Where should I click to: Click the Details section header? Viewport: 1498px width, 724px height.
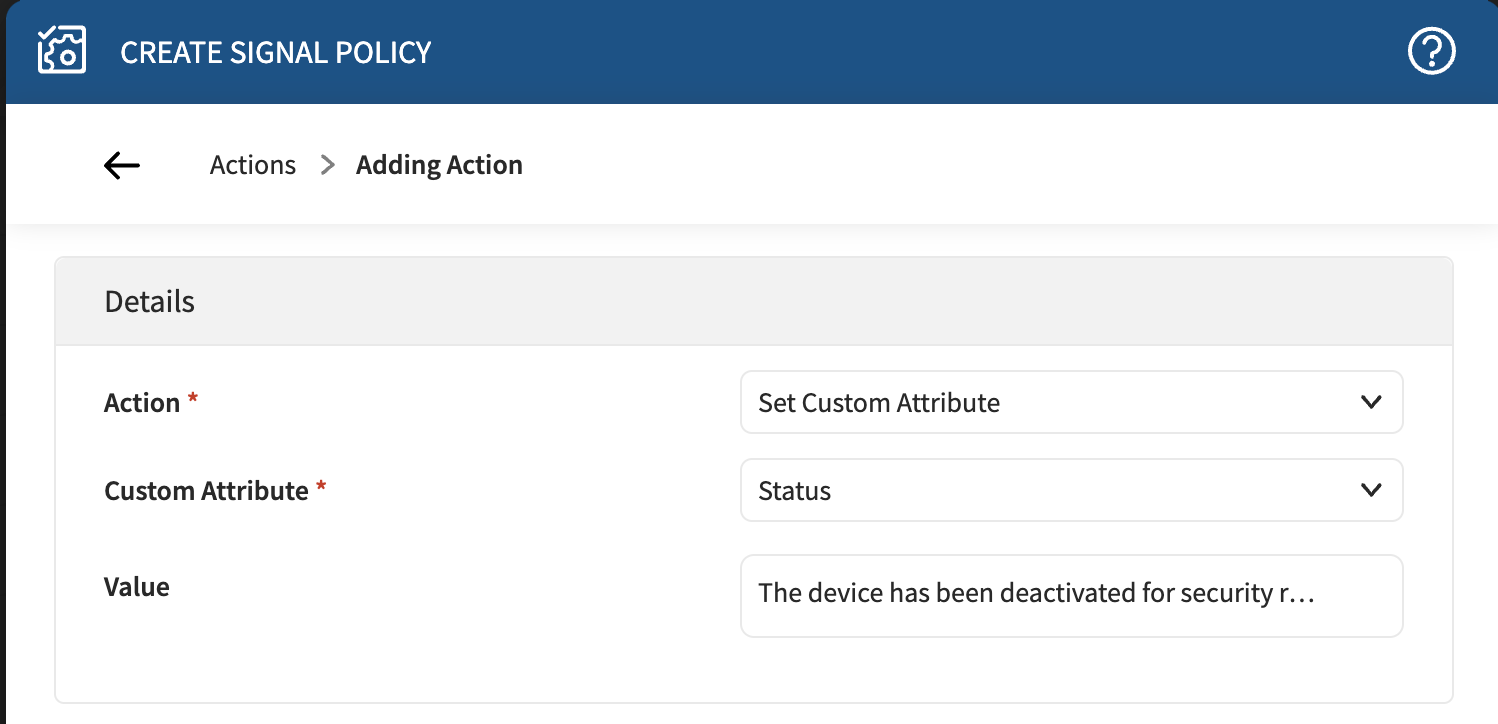point(150,301)
